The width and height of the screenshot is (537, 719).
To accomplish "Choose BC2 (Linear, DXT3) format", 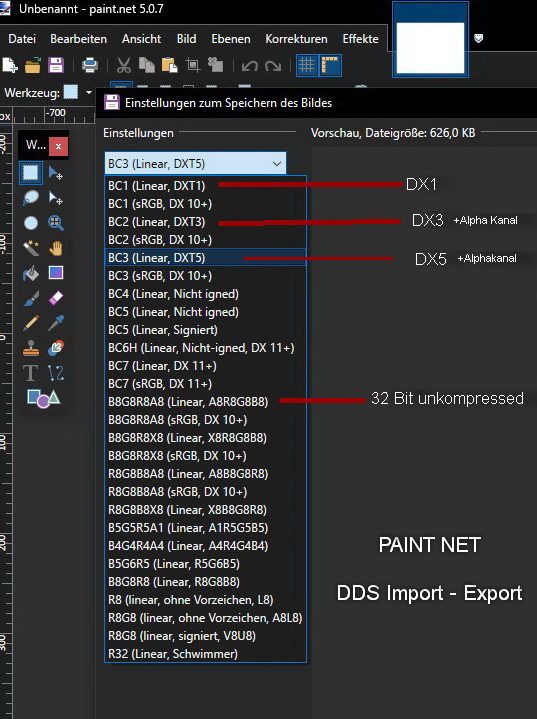I will tap(205, 222).
